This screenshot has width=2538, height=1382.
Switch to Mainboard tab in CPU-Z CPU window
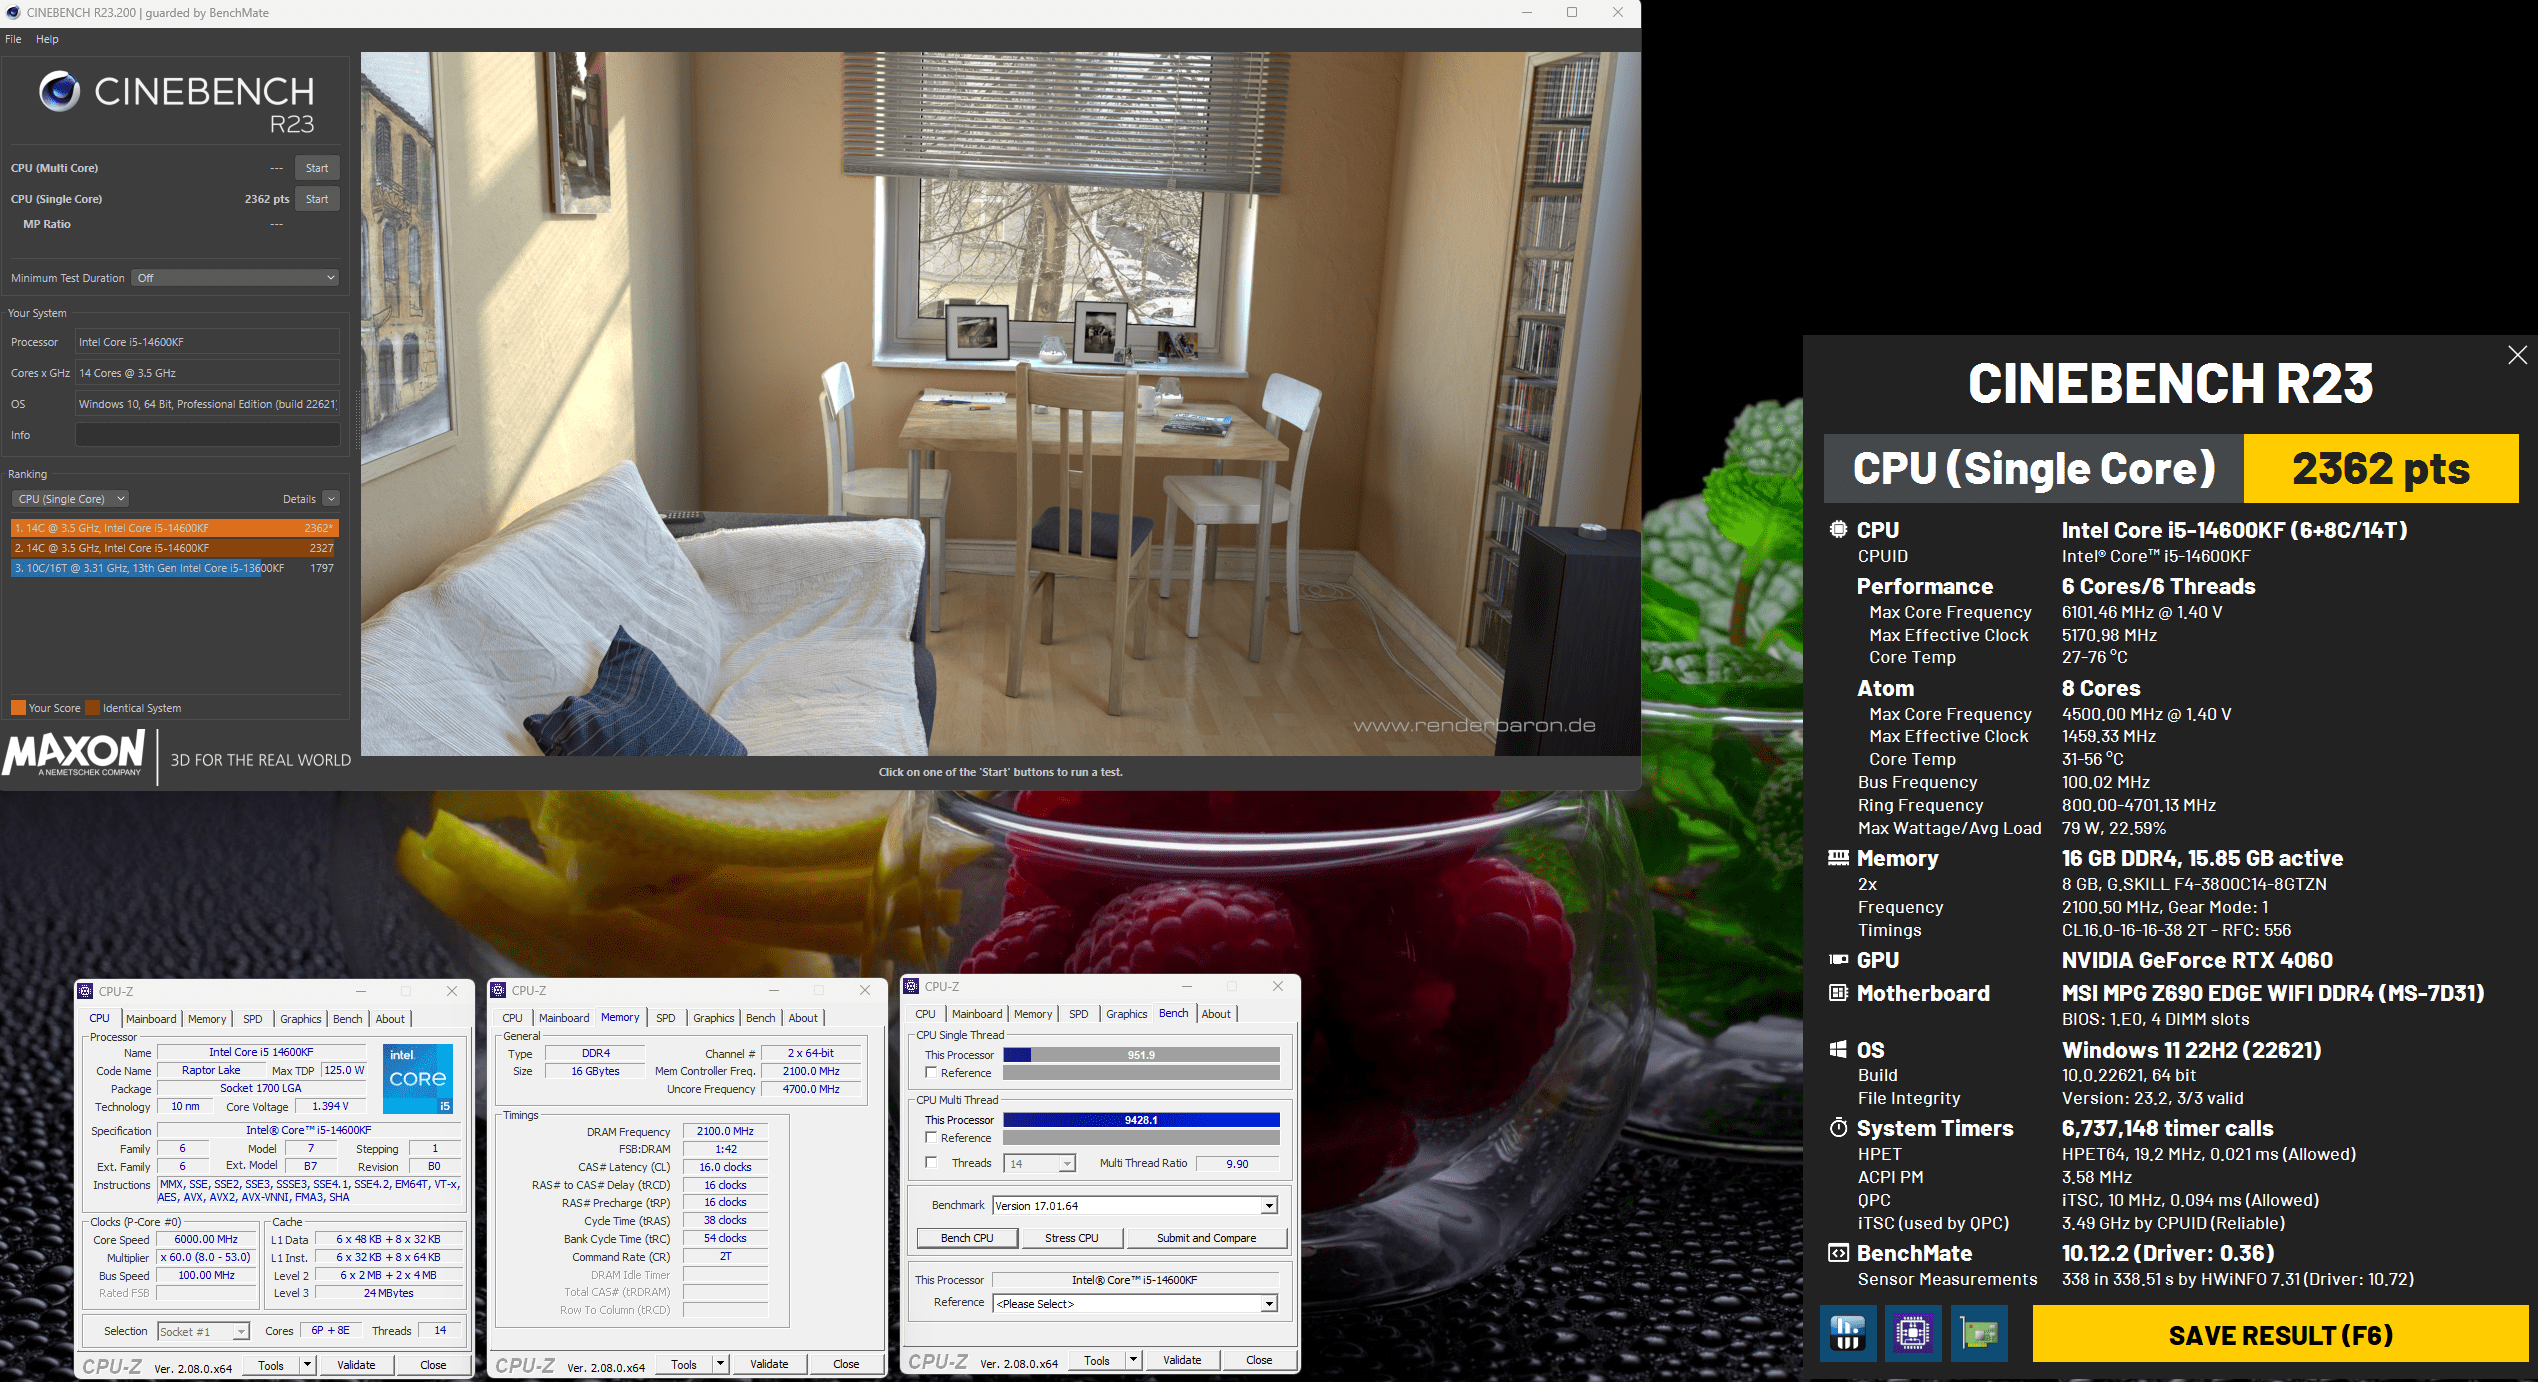point(151,1019)
